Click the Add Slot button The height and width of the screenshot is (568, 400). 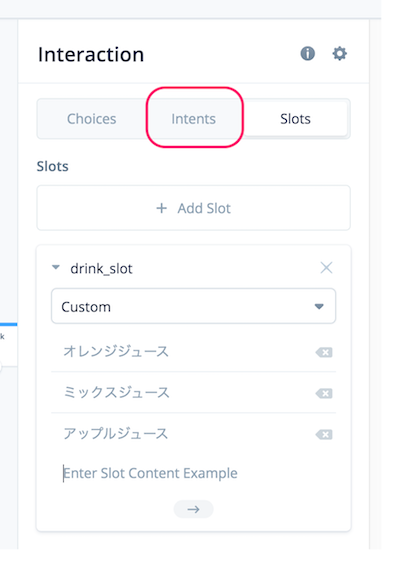[x=193, y=208]
